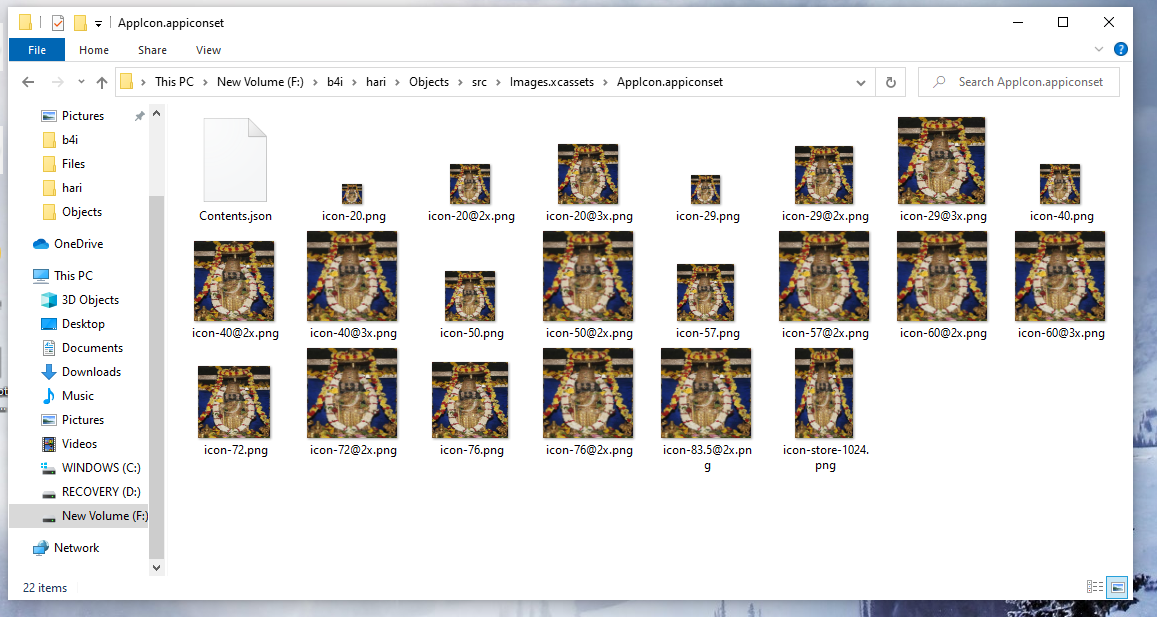Open Downloads in navigation pane

coord(91,372)
